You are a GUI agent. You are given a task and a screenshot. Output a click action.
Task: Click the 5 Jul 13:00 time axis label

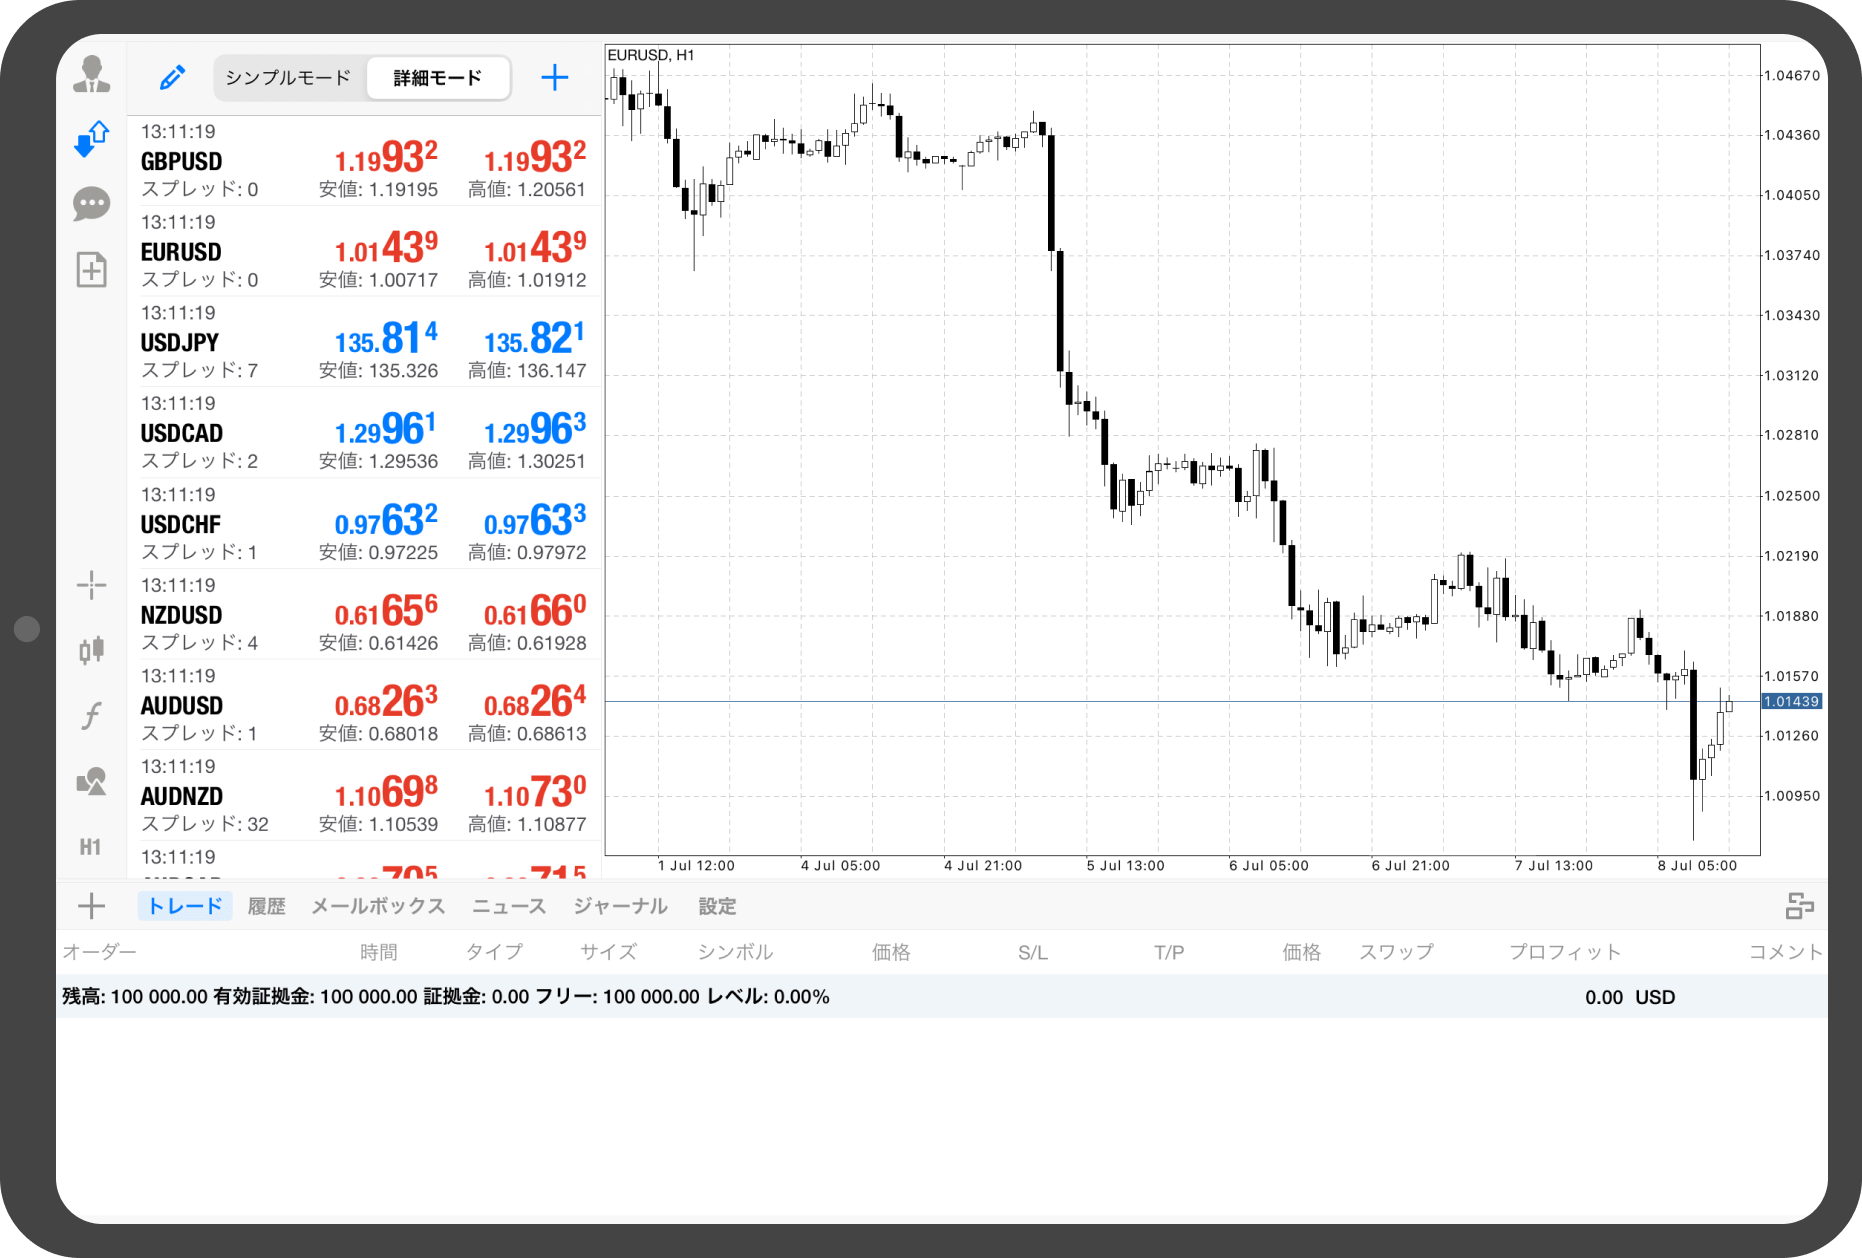[1126, 866]
